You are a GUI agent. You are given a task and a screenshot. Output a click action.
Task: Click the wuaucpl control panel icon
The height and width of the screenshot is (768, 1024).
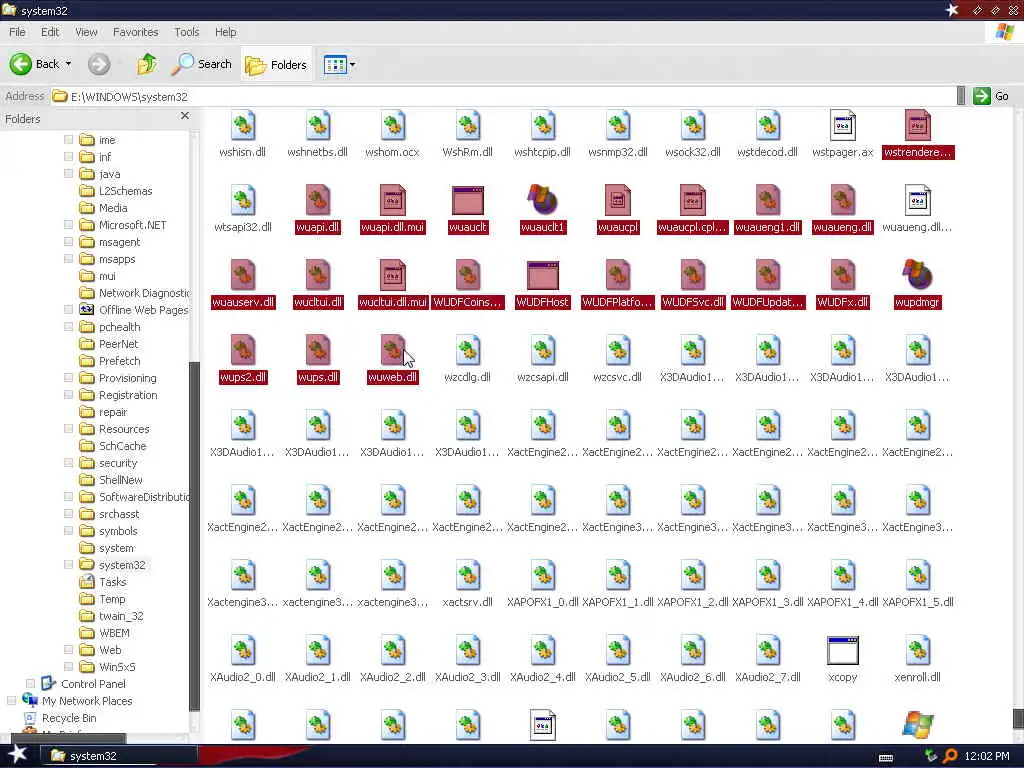(618, 200)
